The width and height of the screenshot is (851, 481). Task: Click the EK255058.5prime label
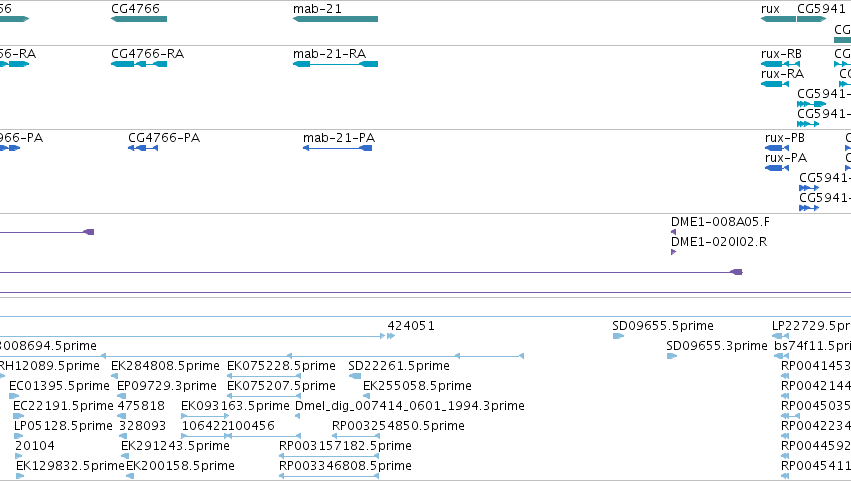pos(417,386)
